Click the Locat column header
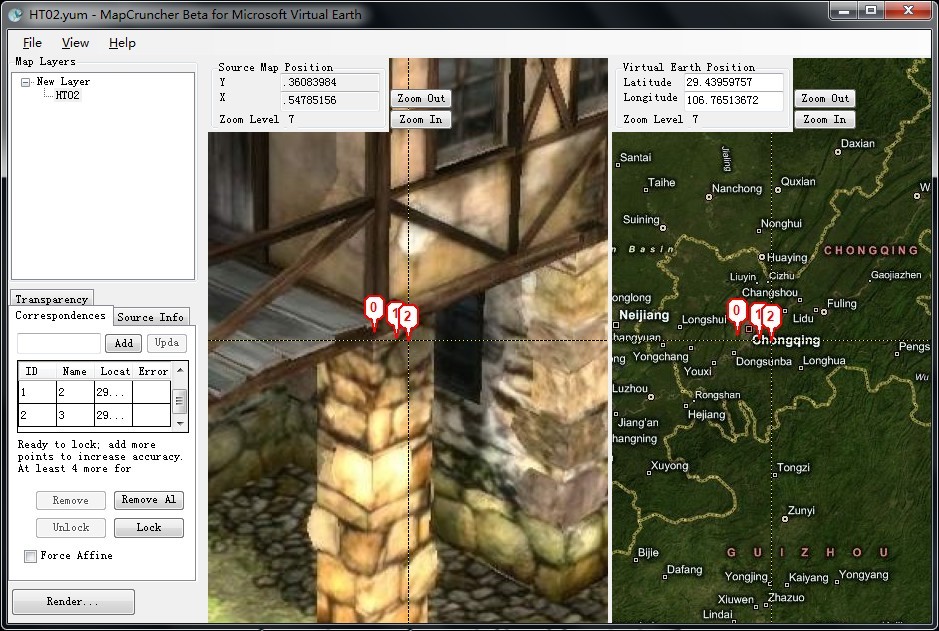Viewport: 939px width, 631px height. click(x=114, y=371)
